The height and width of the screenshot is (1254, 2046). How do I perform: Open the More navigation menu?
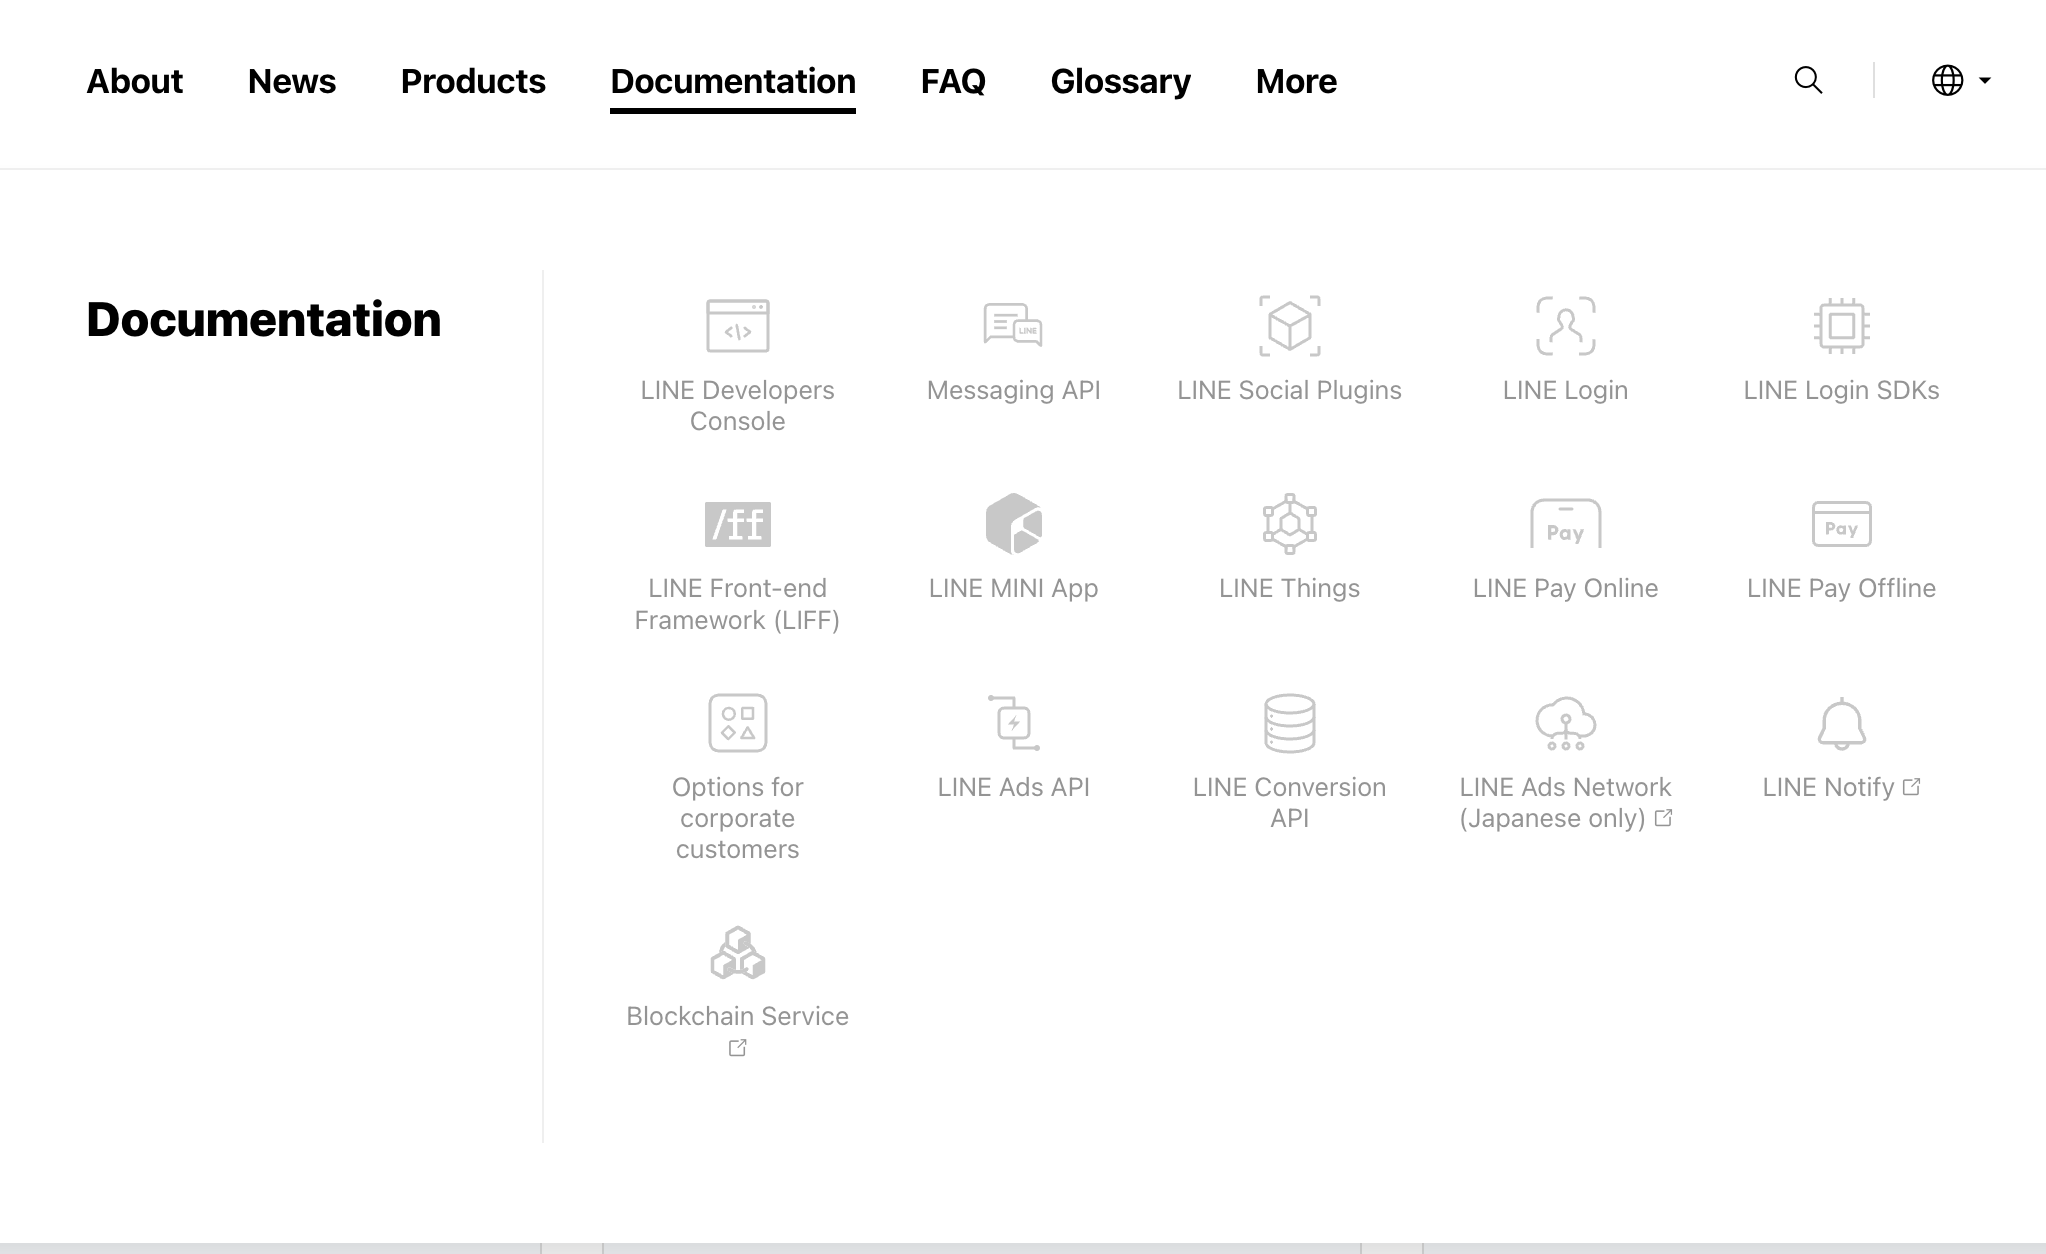[1296, 81]
